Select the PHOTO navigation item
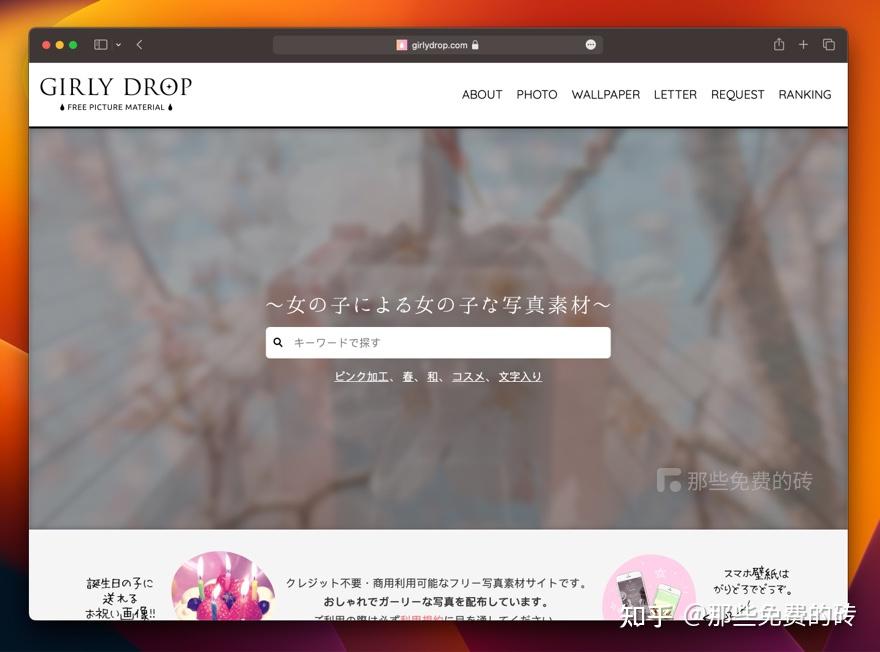Viewport: 880px width, 652px height. (537, 94)
